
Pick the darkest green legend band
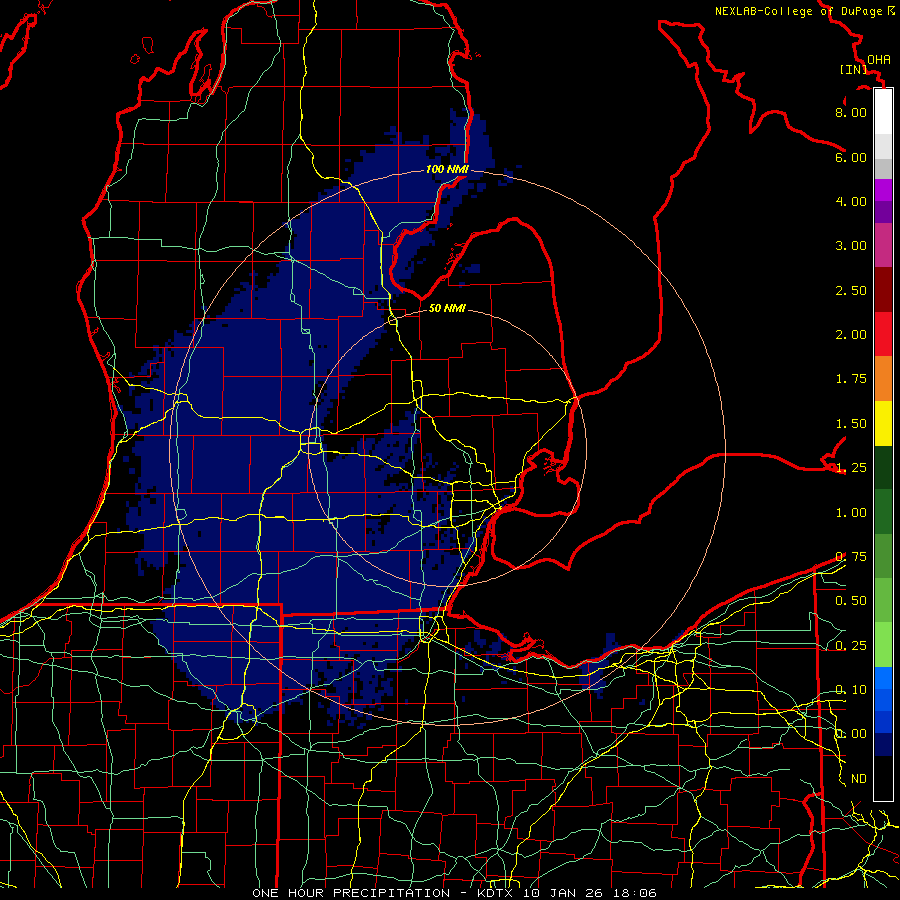(883, 468)
